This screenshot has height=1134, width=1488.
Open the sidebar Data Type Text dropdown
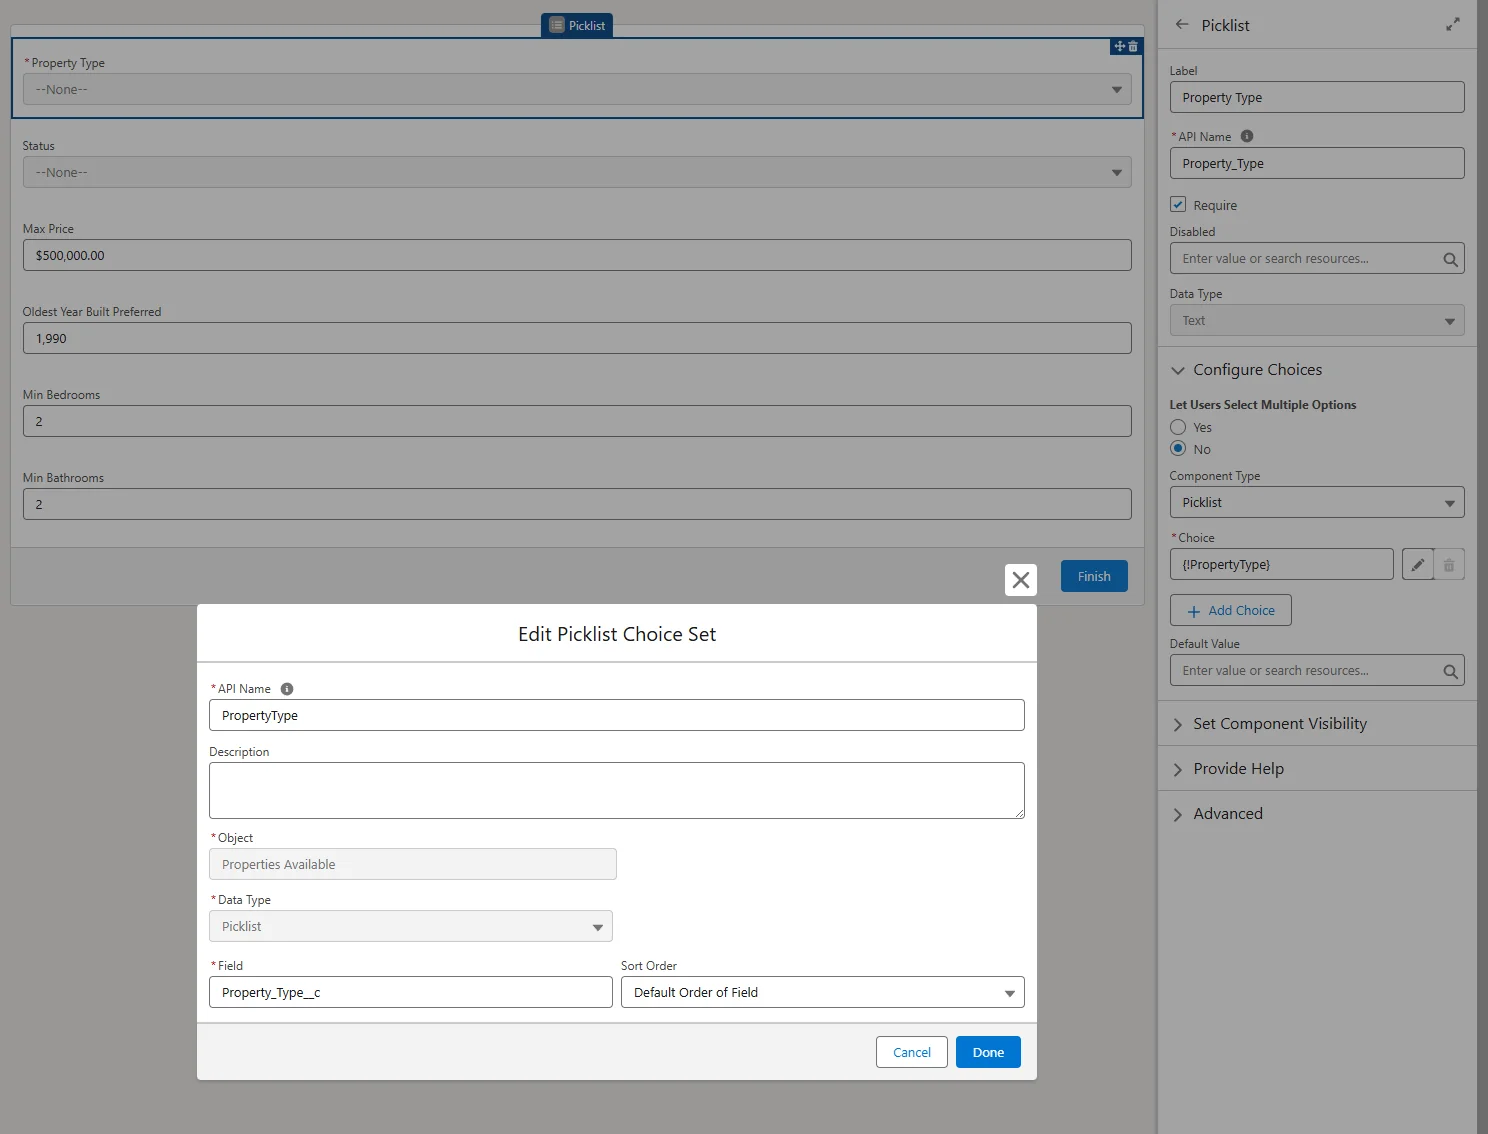1317,320
